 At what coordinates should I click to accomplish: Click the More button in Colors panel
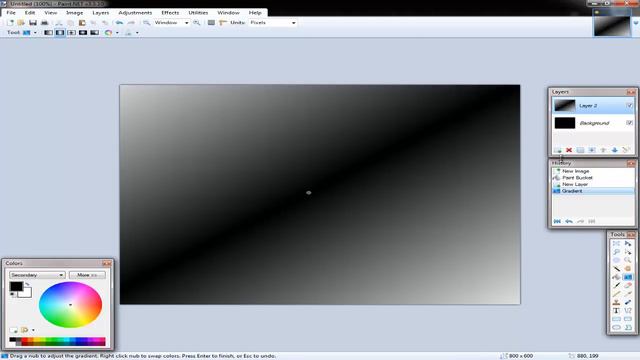(x=87, y=275)
